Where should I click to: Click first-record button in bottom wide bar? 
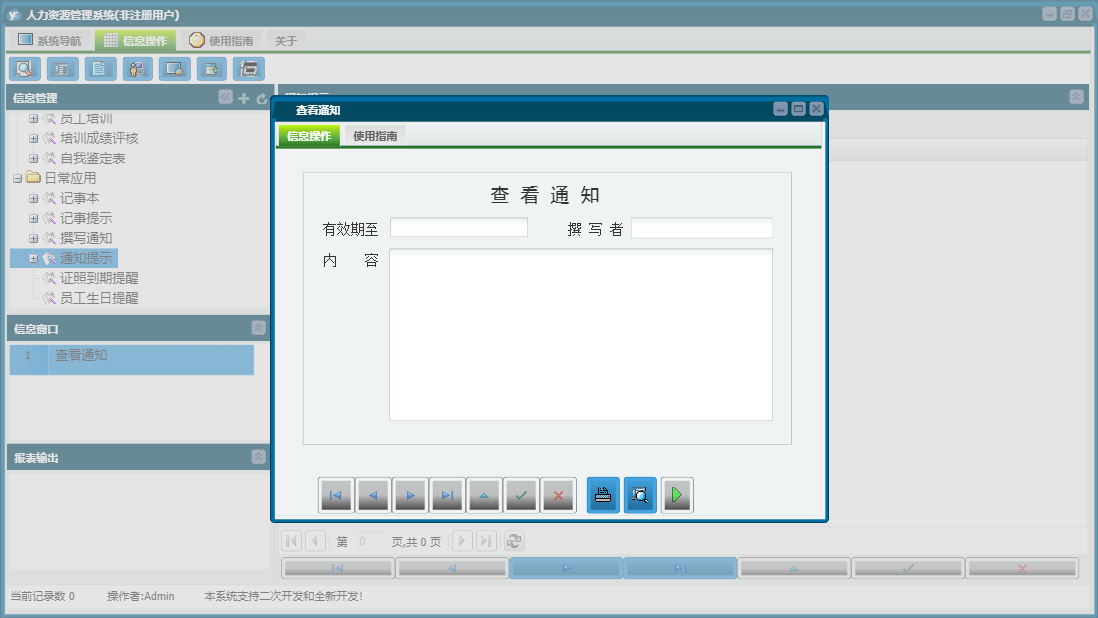(338, 568)
